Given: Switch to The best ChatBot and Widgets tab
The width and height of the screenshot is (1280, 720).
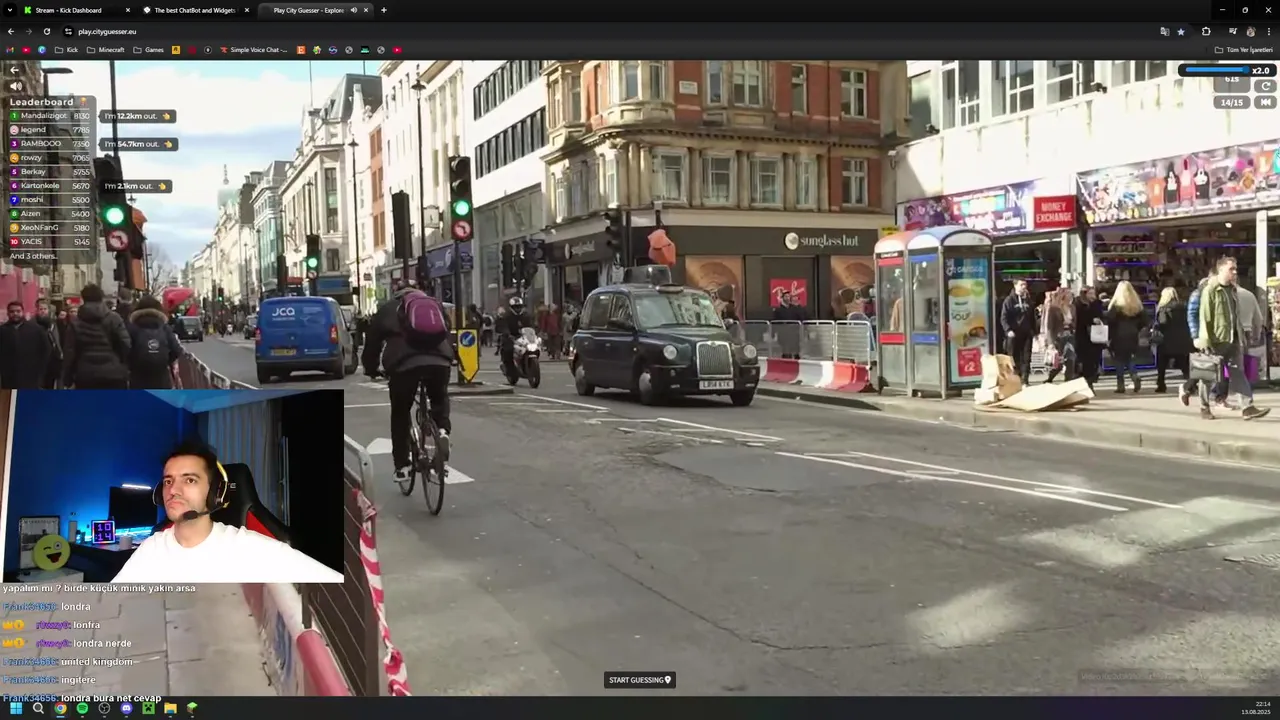Looking at the screenshot, I should point(194,10).
